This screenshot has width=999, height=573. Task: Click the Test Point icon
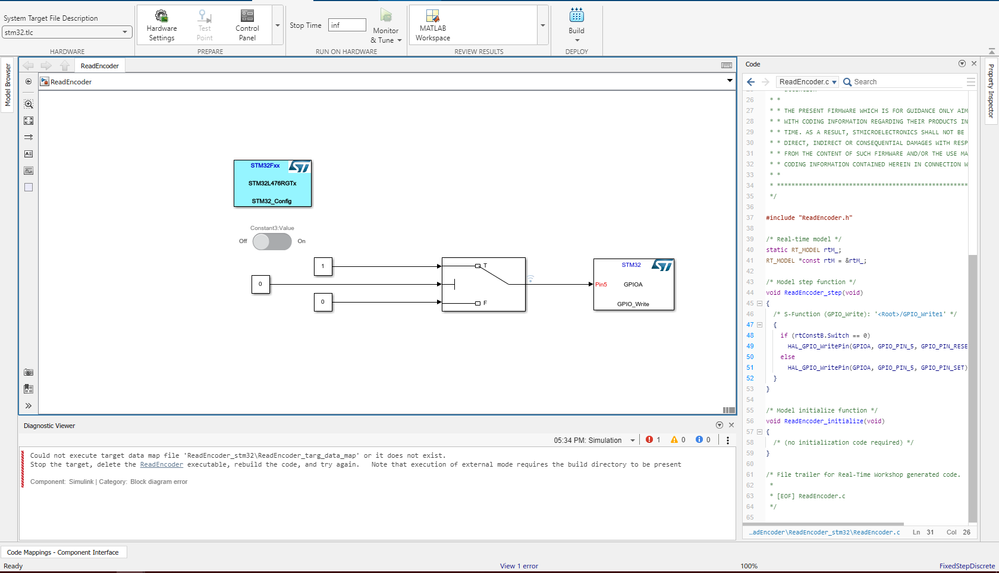(204, 15)
